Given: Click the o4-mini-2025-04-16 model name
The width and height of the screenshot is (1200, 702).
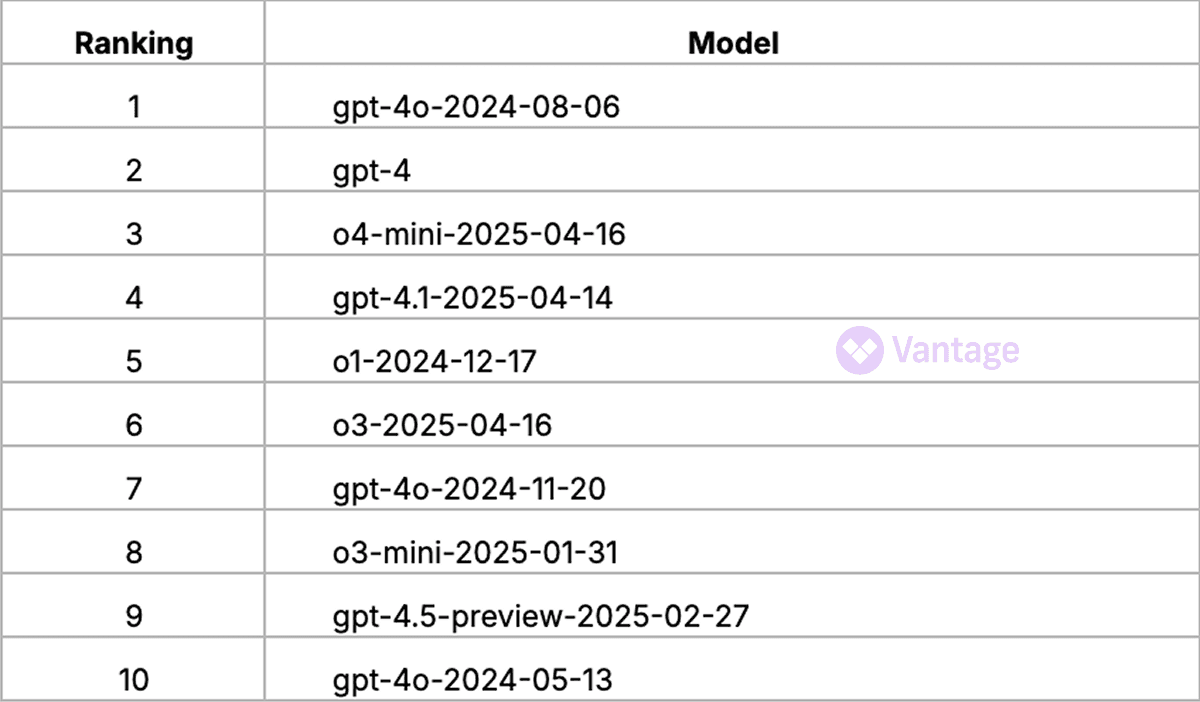Looking at the screenshot, I should pos(479,234).
